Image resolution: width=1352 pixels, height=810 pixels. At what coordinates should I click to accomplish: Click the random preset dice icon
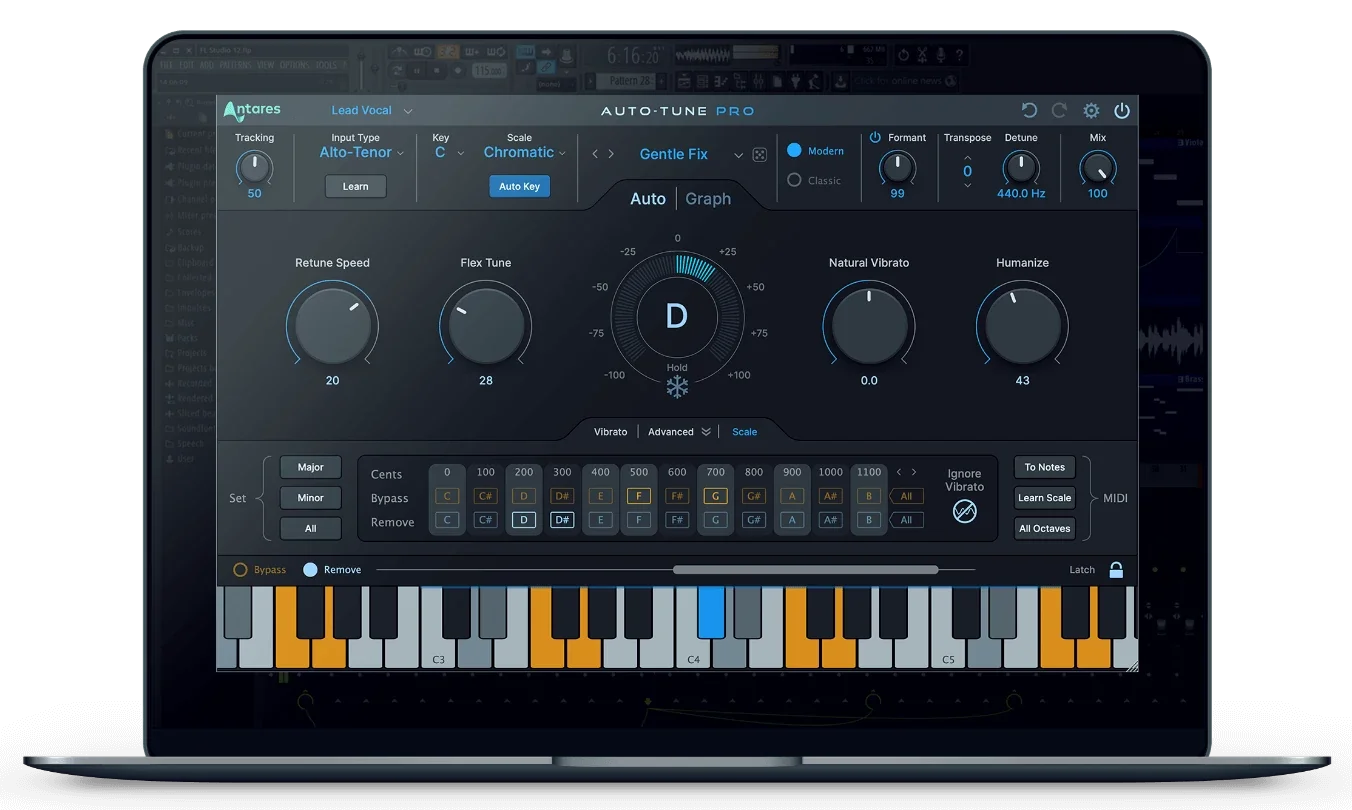point(760,155)
